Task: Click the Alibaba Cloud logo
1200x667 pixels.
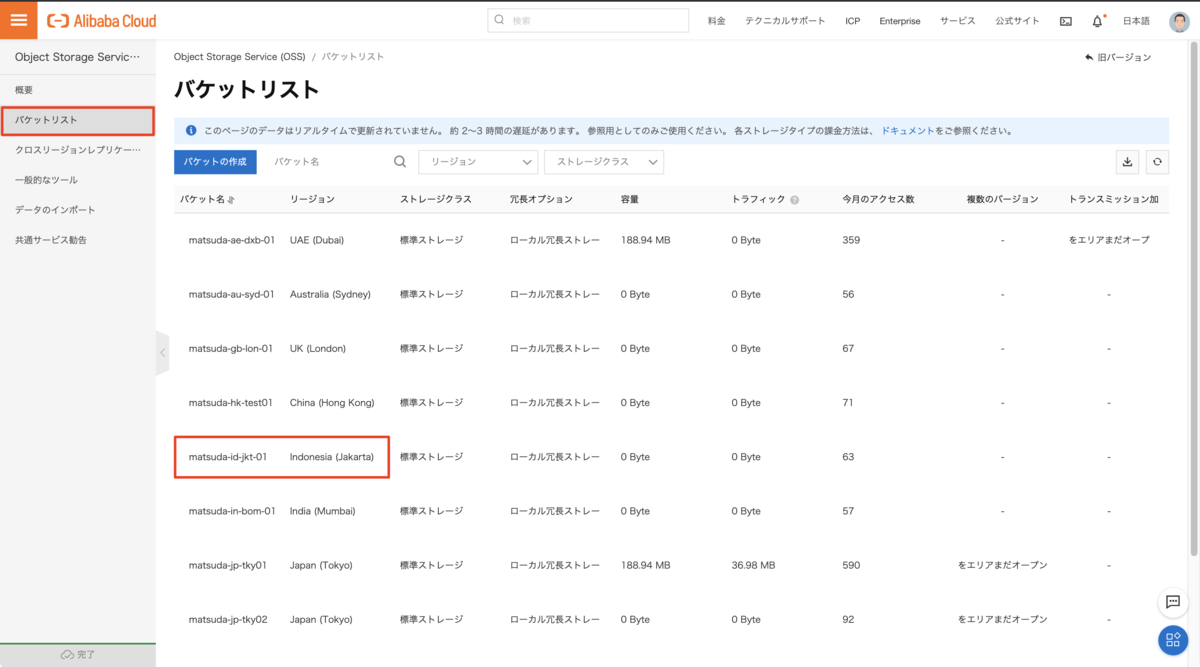Action: pos(102,20)
